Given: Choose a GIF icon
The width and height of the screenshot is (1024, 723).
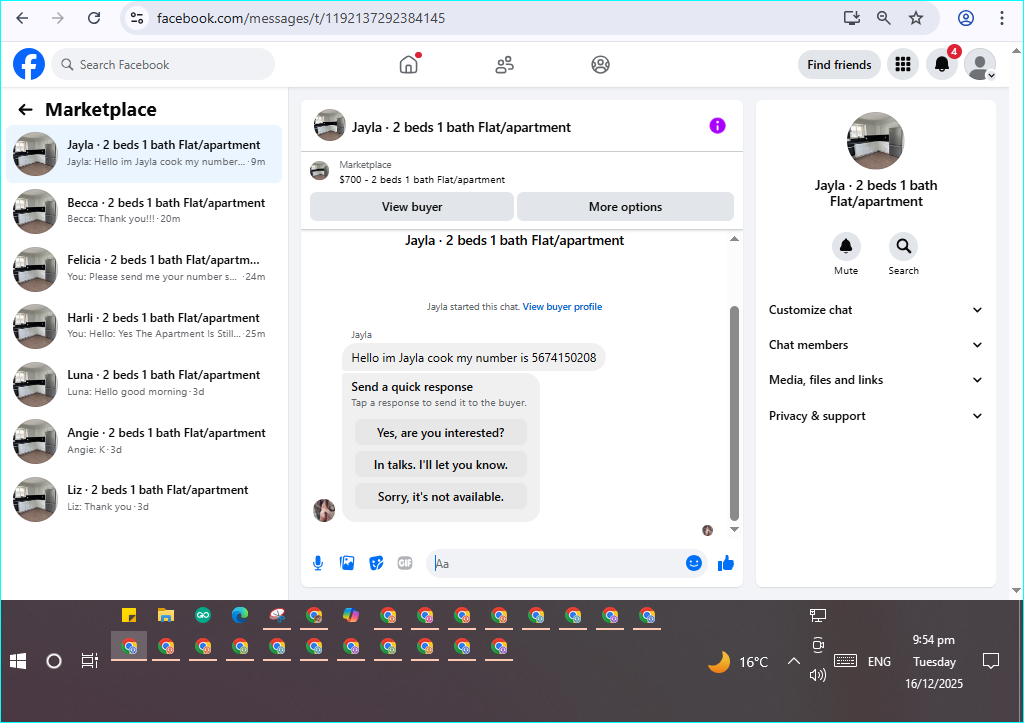Looking at the screenshot, I should [405, 563].
